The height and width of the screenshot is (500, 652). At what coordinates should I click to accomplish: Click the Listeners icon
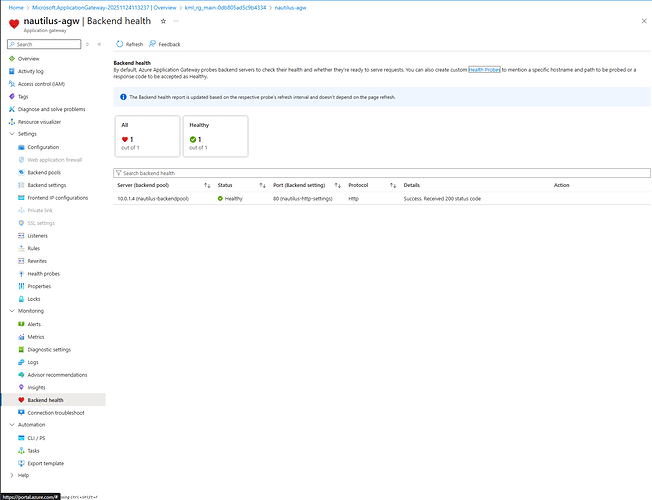tap(21, 236)
